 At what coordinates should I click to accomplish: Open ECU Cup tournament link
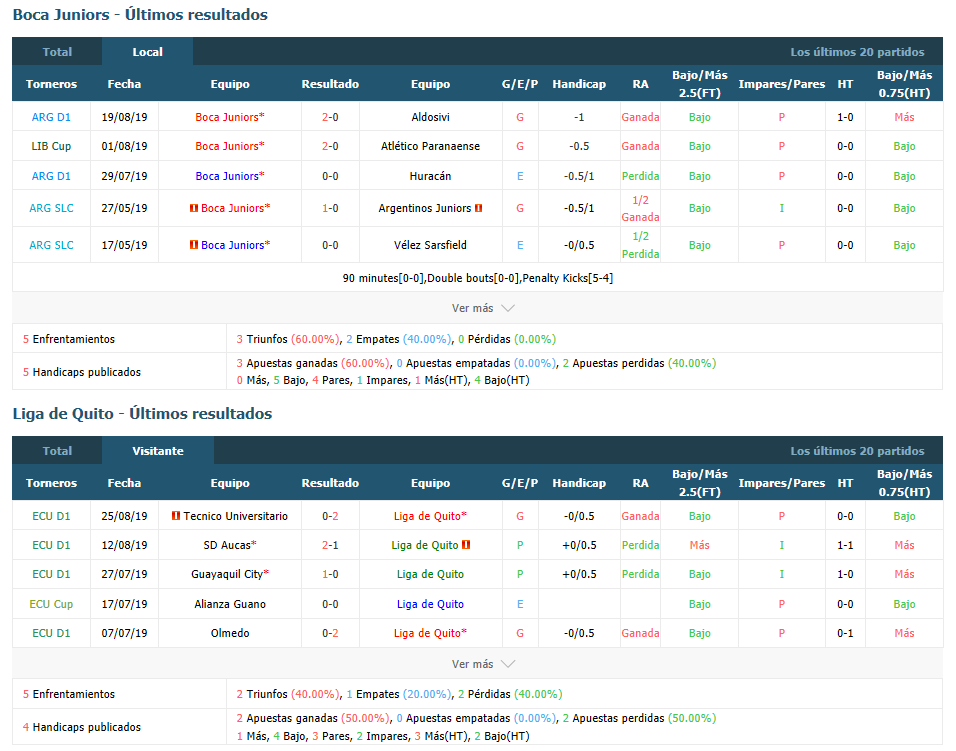(51, 604)
